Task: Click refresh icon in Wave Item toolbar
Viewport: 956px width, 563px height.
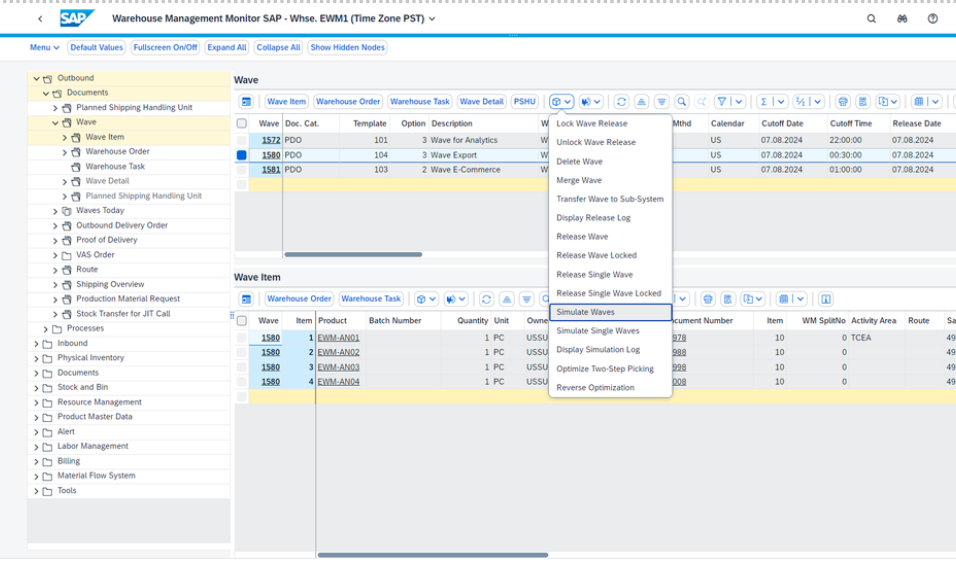Action: [x=486, y=299]
